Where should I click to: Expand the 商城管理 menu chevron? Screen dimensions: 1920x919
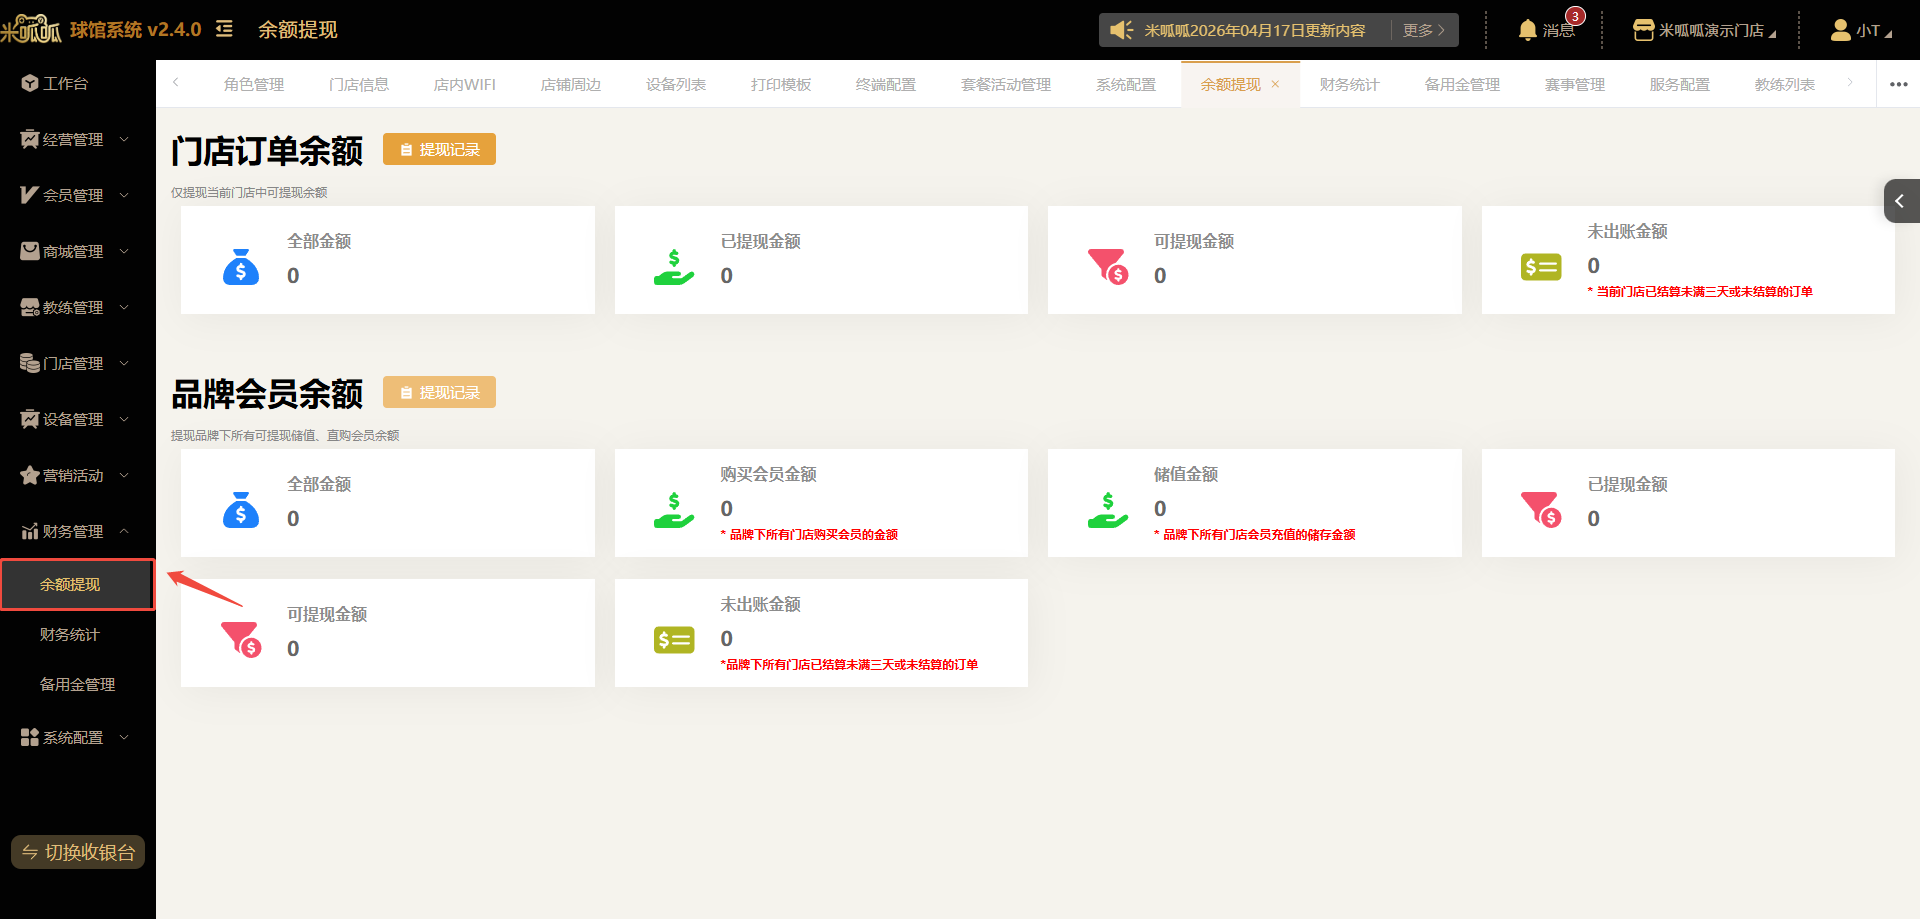124,251
